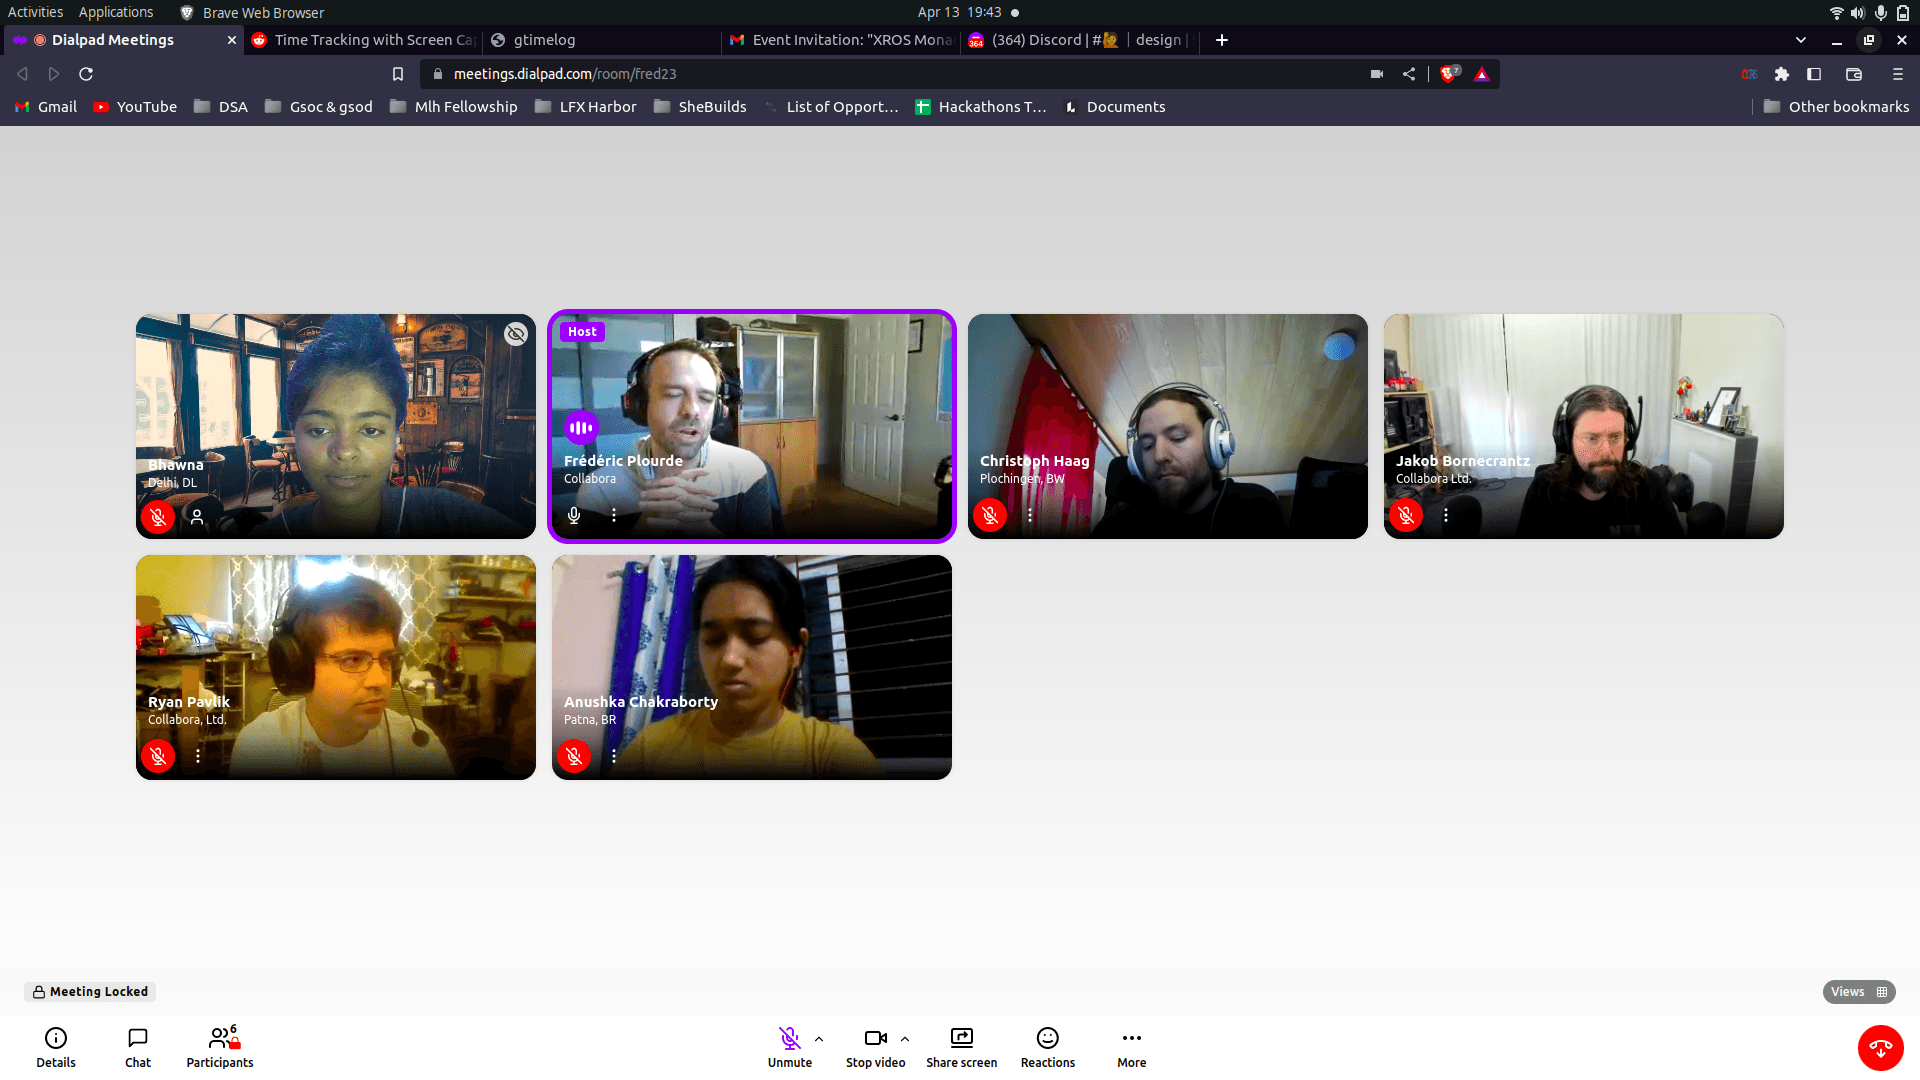This screenshot has height=1080, width=1920.
Task: Click the muted mic on Ryan Pavlik's tile
Action: 158,756
